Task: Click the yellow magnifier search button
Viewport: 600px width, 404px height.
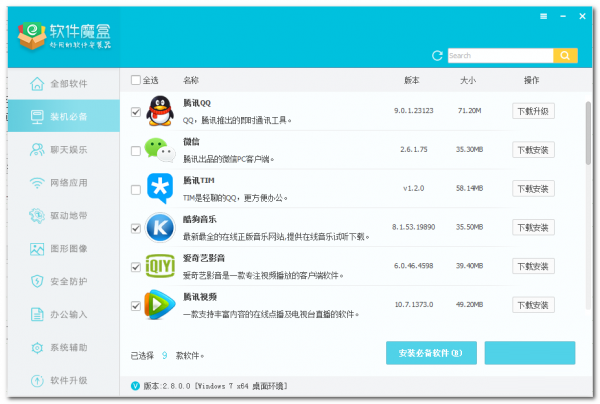Action: 566,56
